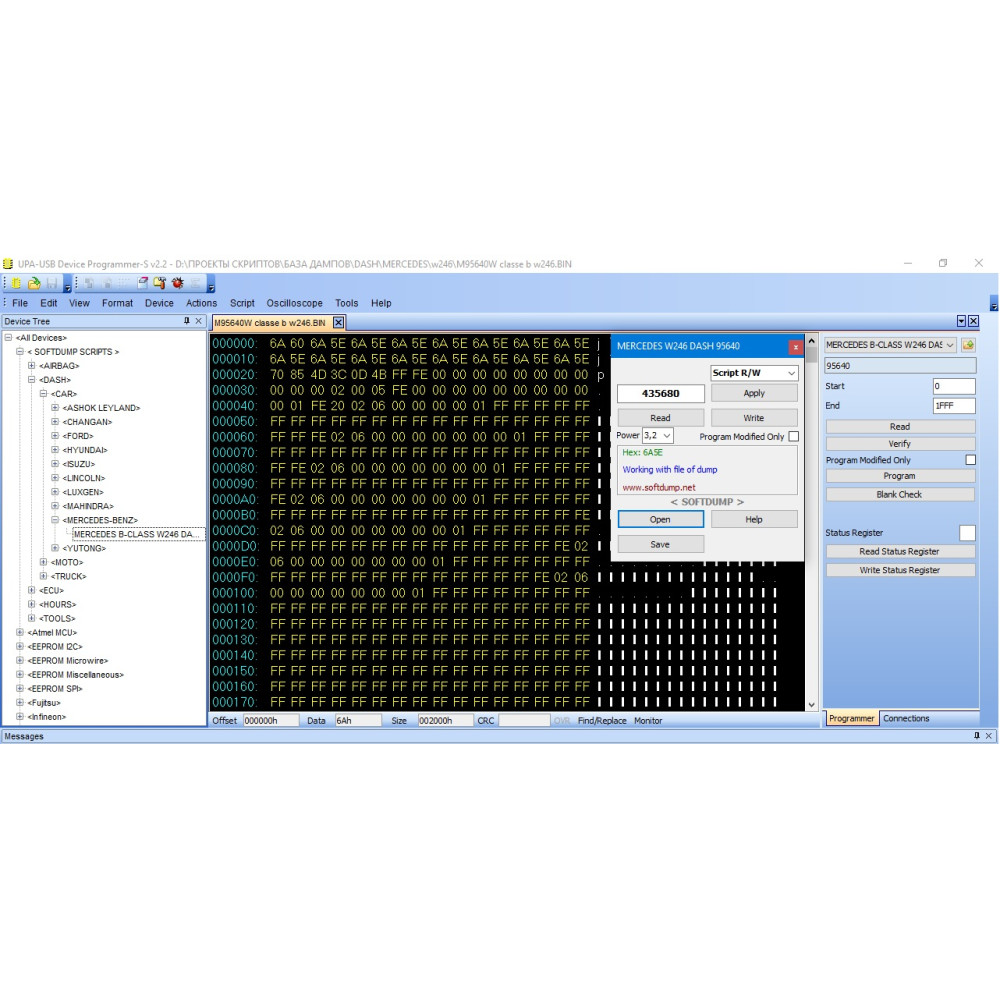The image size is (1000, 1000).
Task: Click Write in the W246 dash dialog
Action: click(x=754, y=418)
